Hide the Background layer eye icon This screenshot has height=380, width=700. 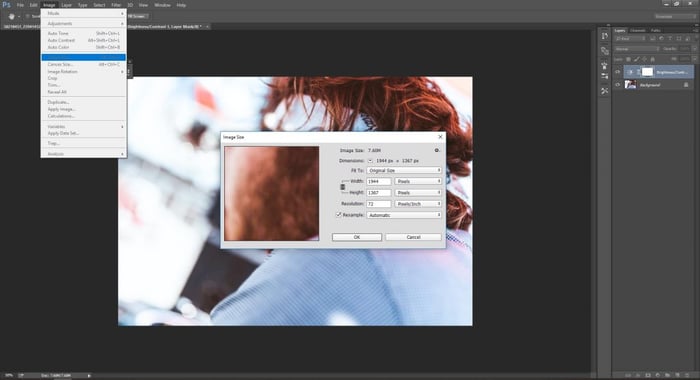tap(617, 84)
